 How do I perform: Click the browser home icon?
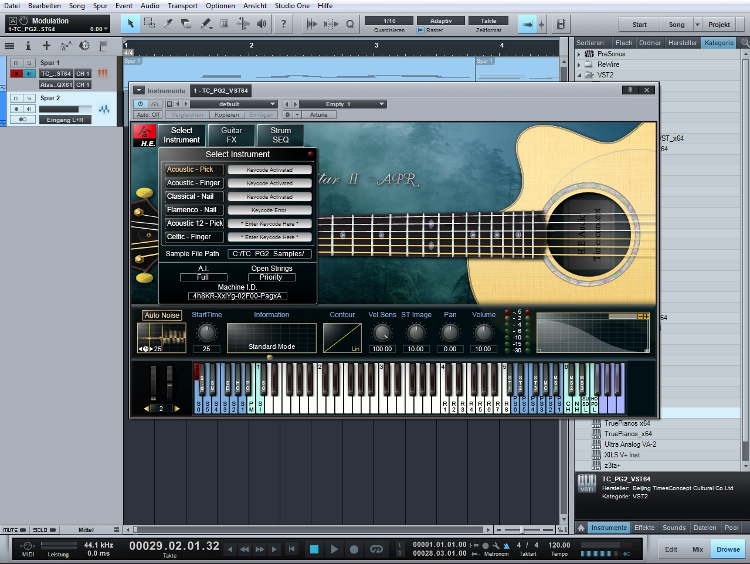pyautogui.click(x=581, y=528)
